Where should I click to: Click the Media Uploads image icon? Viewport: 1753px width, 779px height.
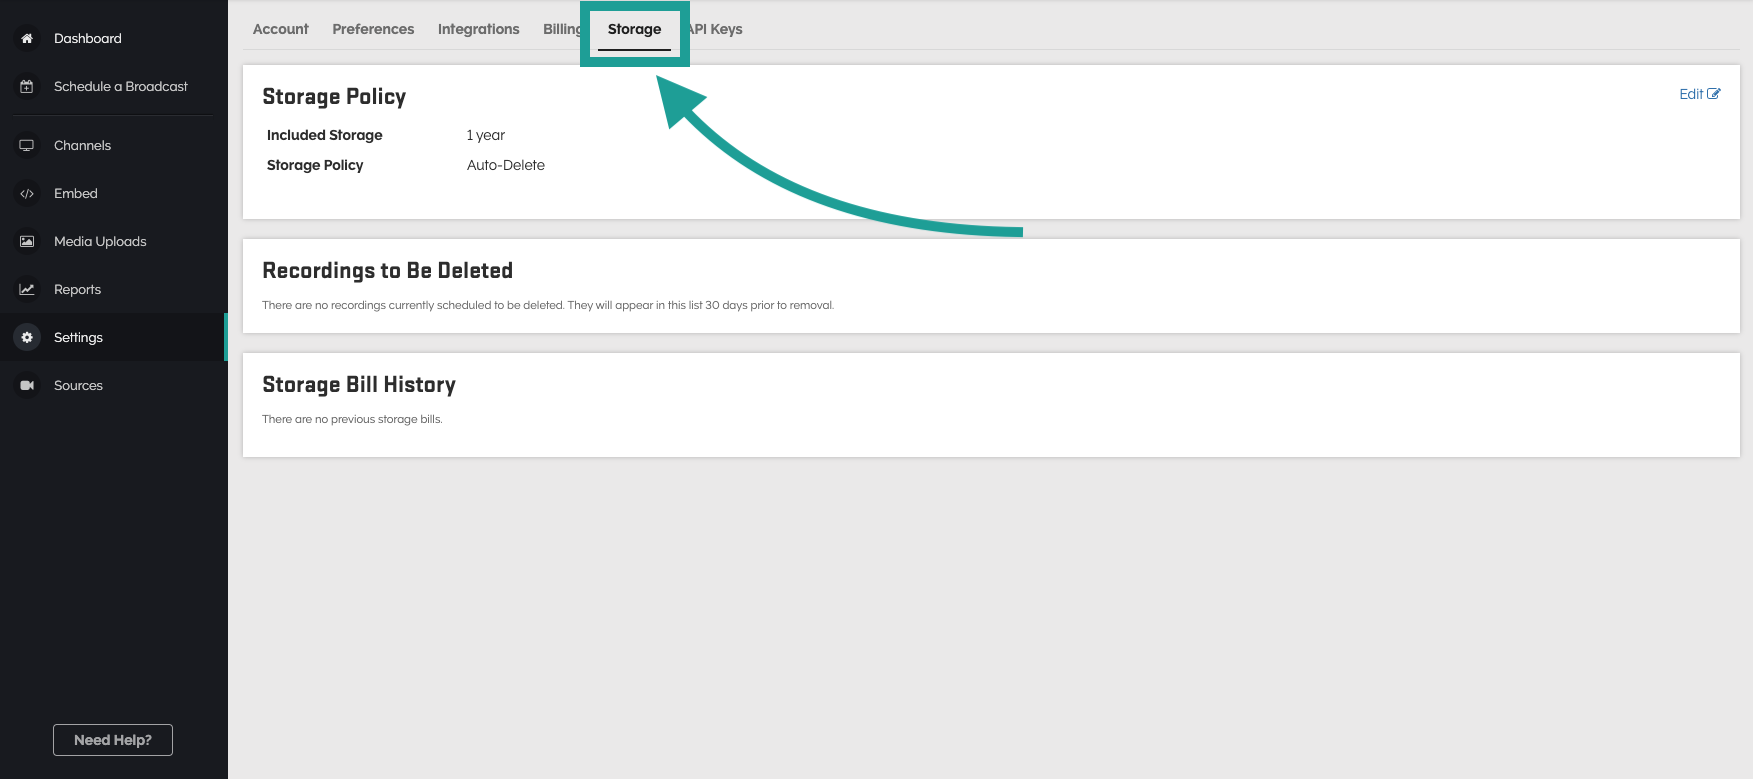pyautogui.click(x=27, y=242)
